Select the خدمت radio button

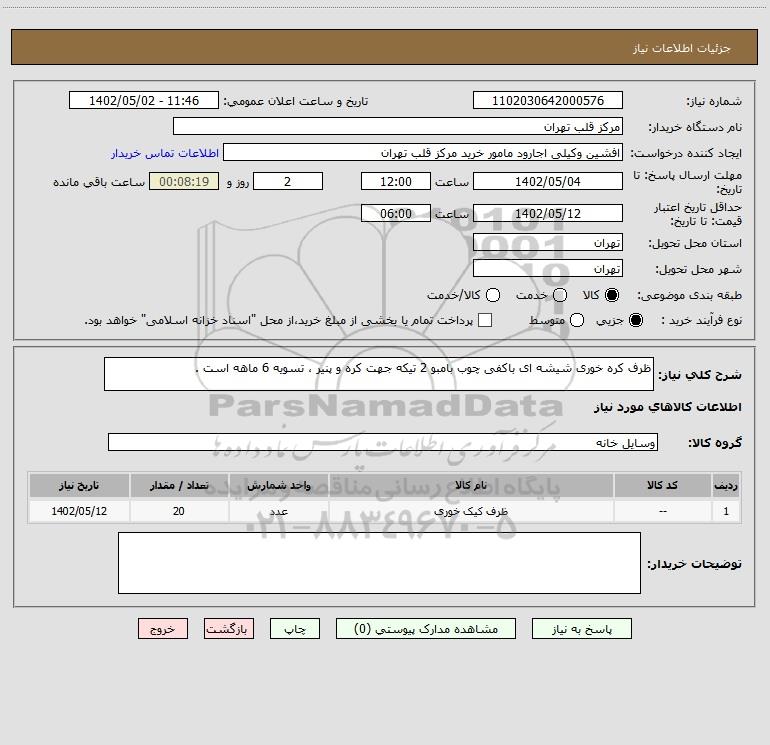click(560, 295)
